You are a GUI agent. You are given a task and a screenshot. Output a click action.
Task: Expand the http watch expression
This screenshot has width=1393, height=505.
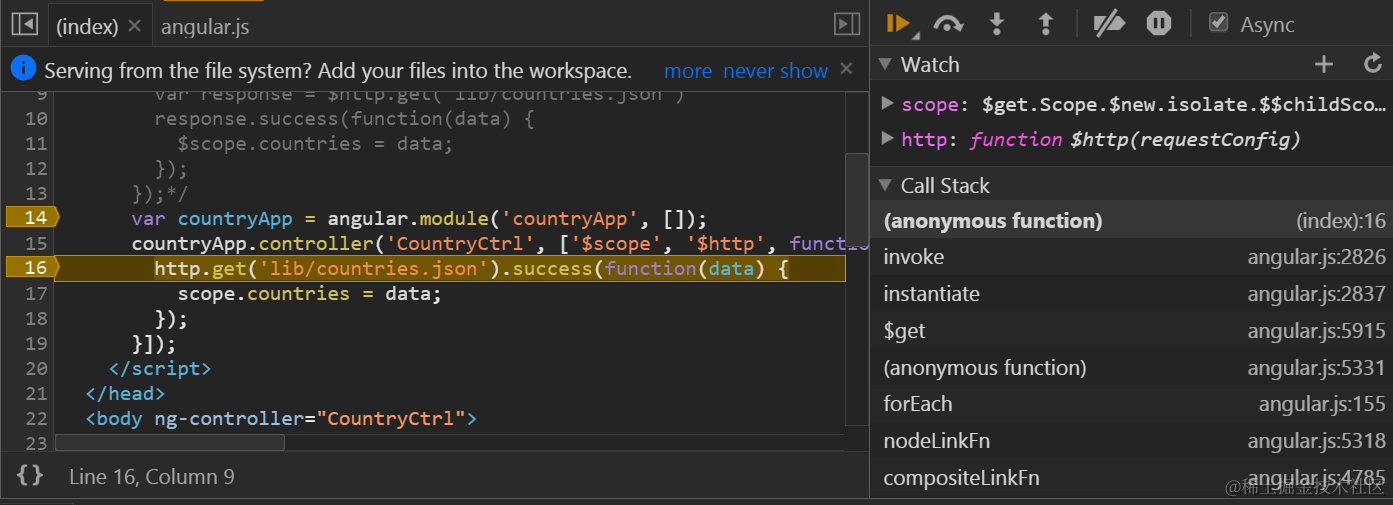pyautogui.click(x=887, y=139)
